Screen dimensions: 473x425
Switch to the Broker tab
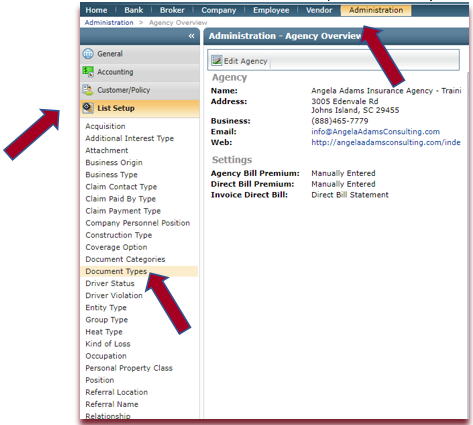[x=172, y=10]
